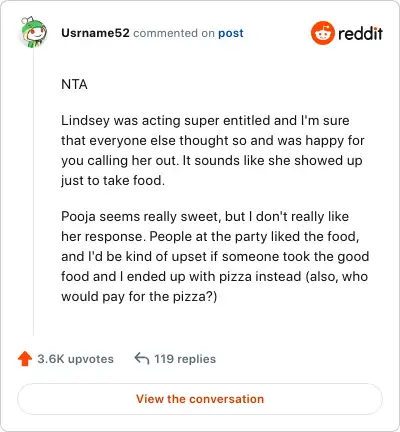Click the vertical comment thread line
Screen dimensions: 400x432
click(33, 192)
